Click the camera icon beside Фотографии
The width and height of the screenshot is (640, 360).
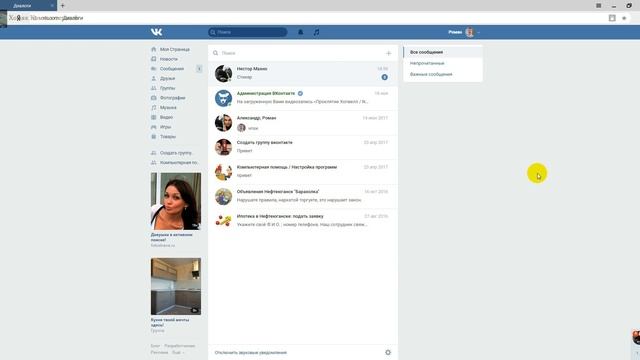click(x=153, y=98)
